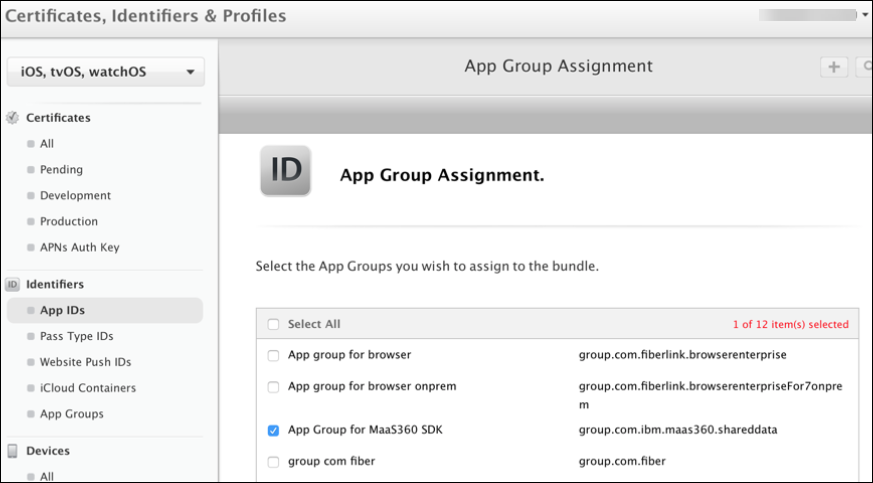Open Website Push IDs
Viewport: 873px width, 483px height.
[x=85, y=362]
